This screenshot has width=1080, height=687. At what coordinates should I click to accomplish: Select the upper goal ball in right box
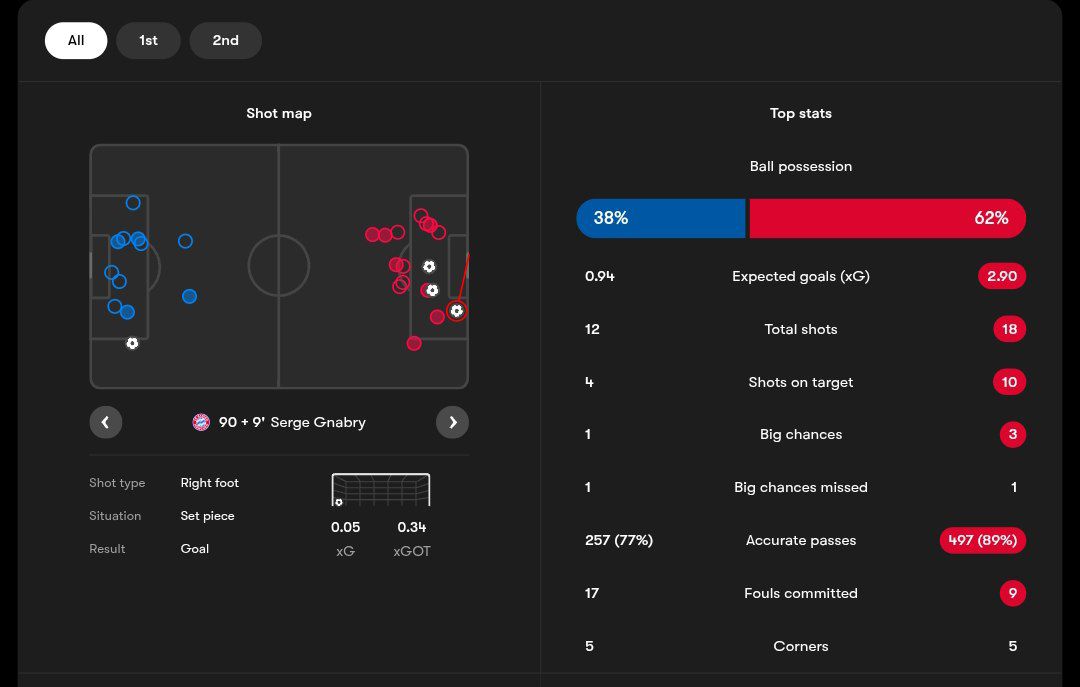[x=429, y=267]
